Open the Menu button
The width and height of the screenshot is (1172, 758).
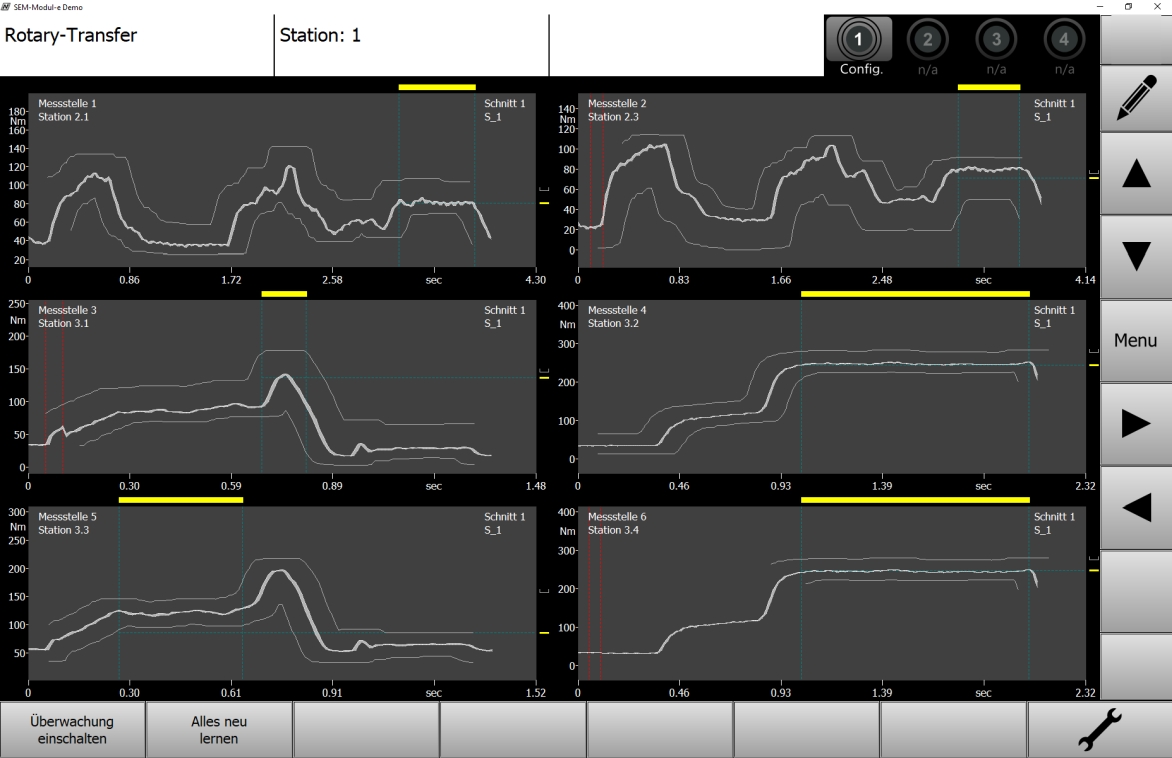pos(1136,341)
